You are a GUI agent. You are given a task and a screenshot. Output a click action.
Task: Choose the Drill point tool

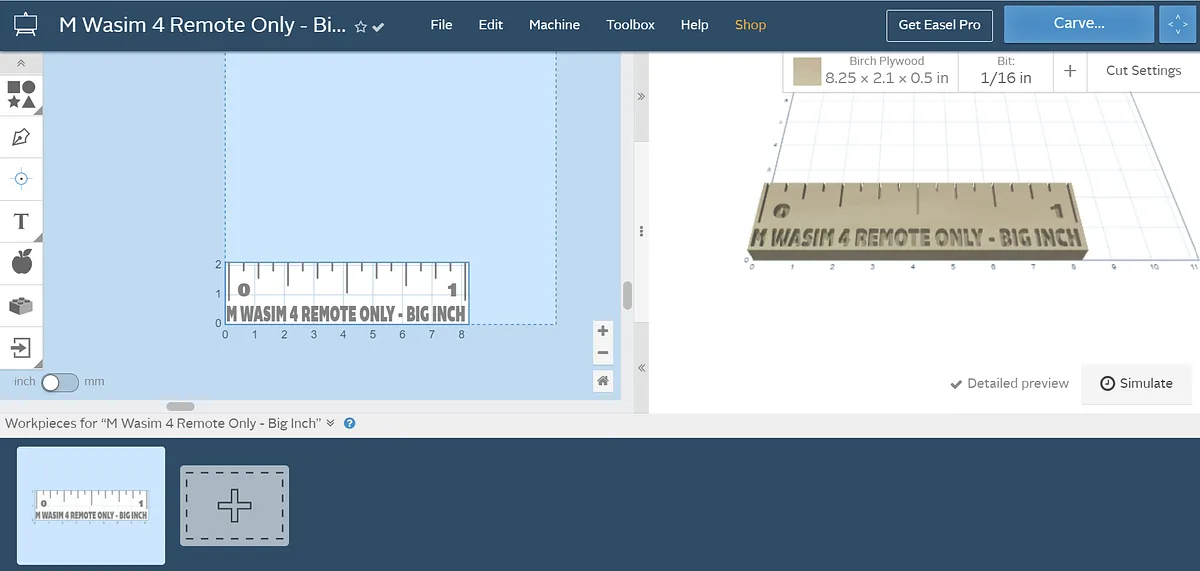(x=21, y=179)
